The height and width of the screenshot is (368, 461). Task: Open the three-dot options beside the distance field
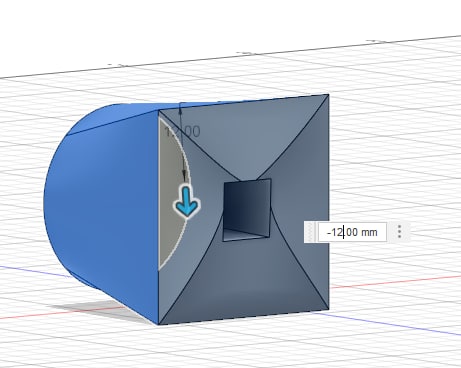click(x=399, y=231)
